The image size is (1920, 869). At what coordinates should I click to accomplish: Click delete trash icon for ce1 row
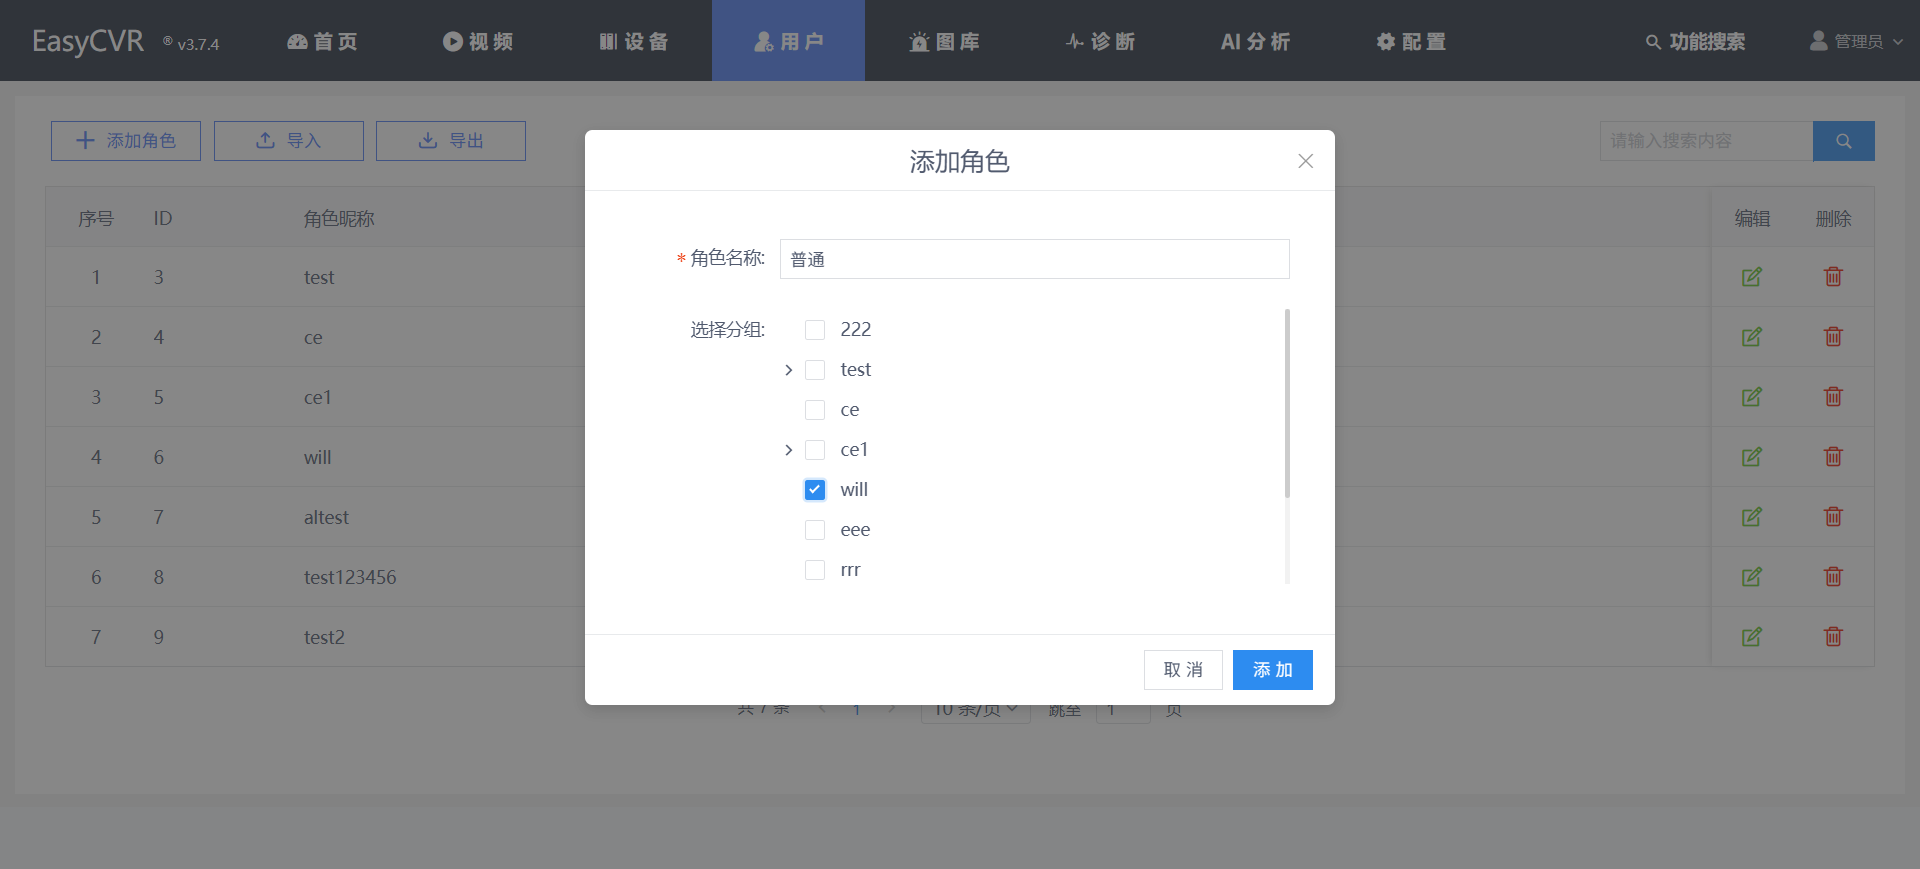click(1833, 397)
